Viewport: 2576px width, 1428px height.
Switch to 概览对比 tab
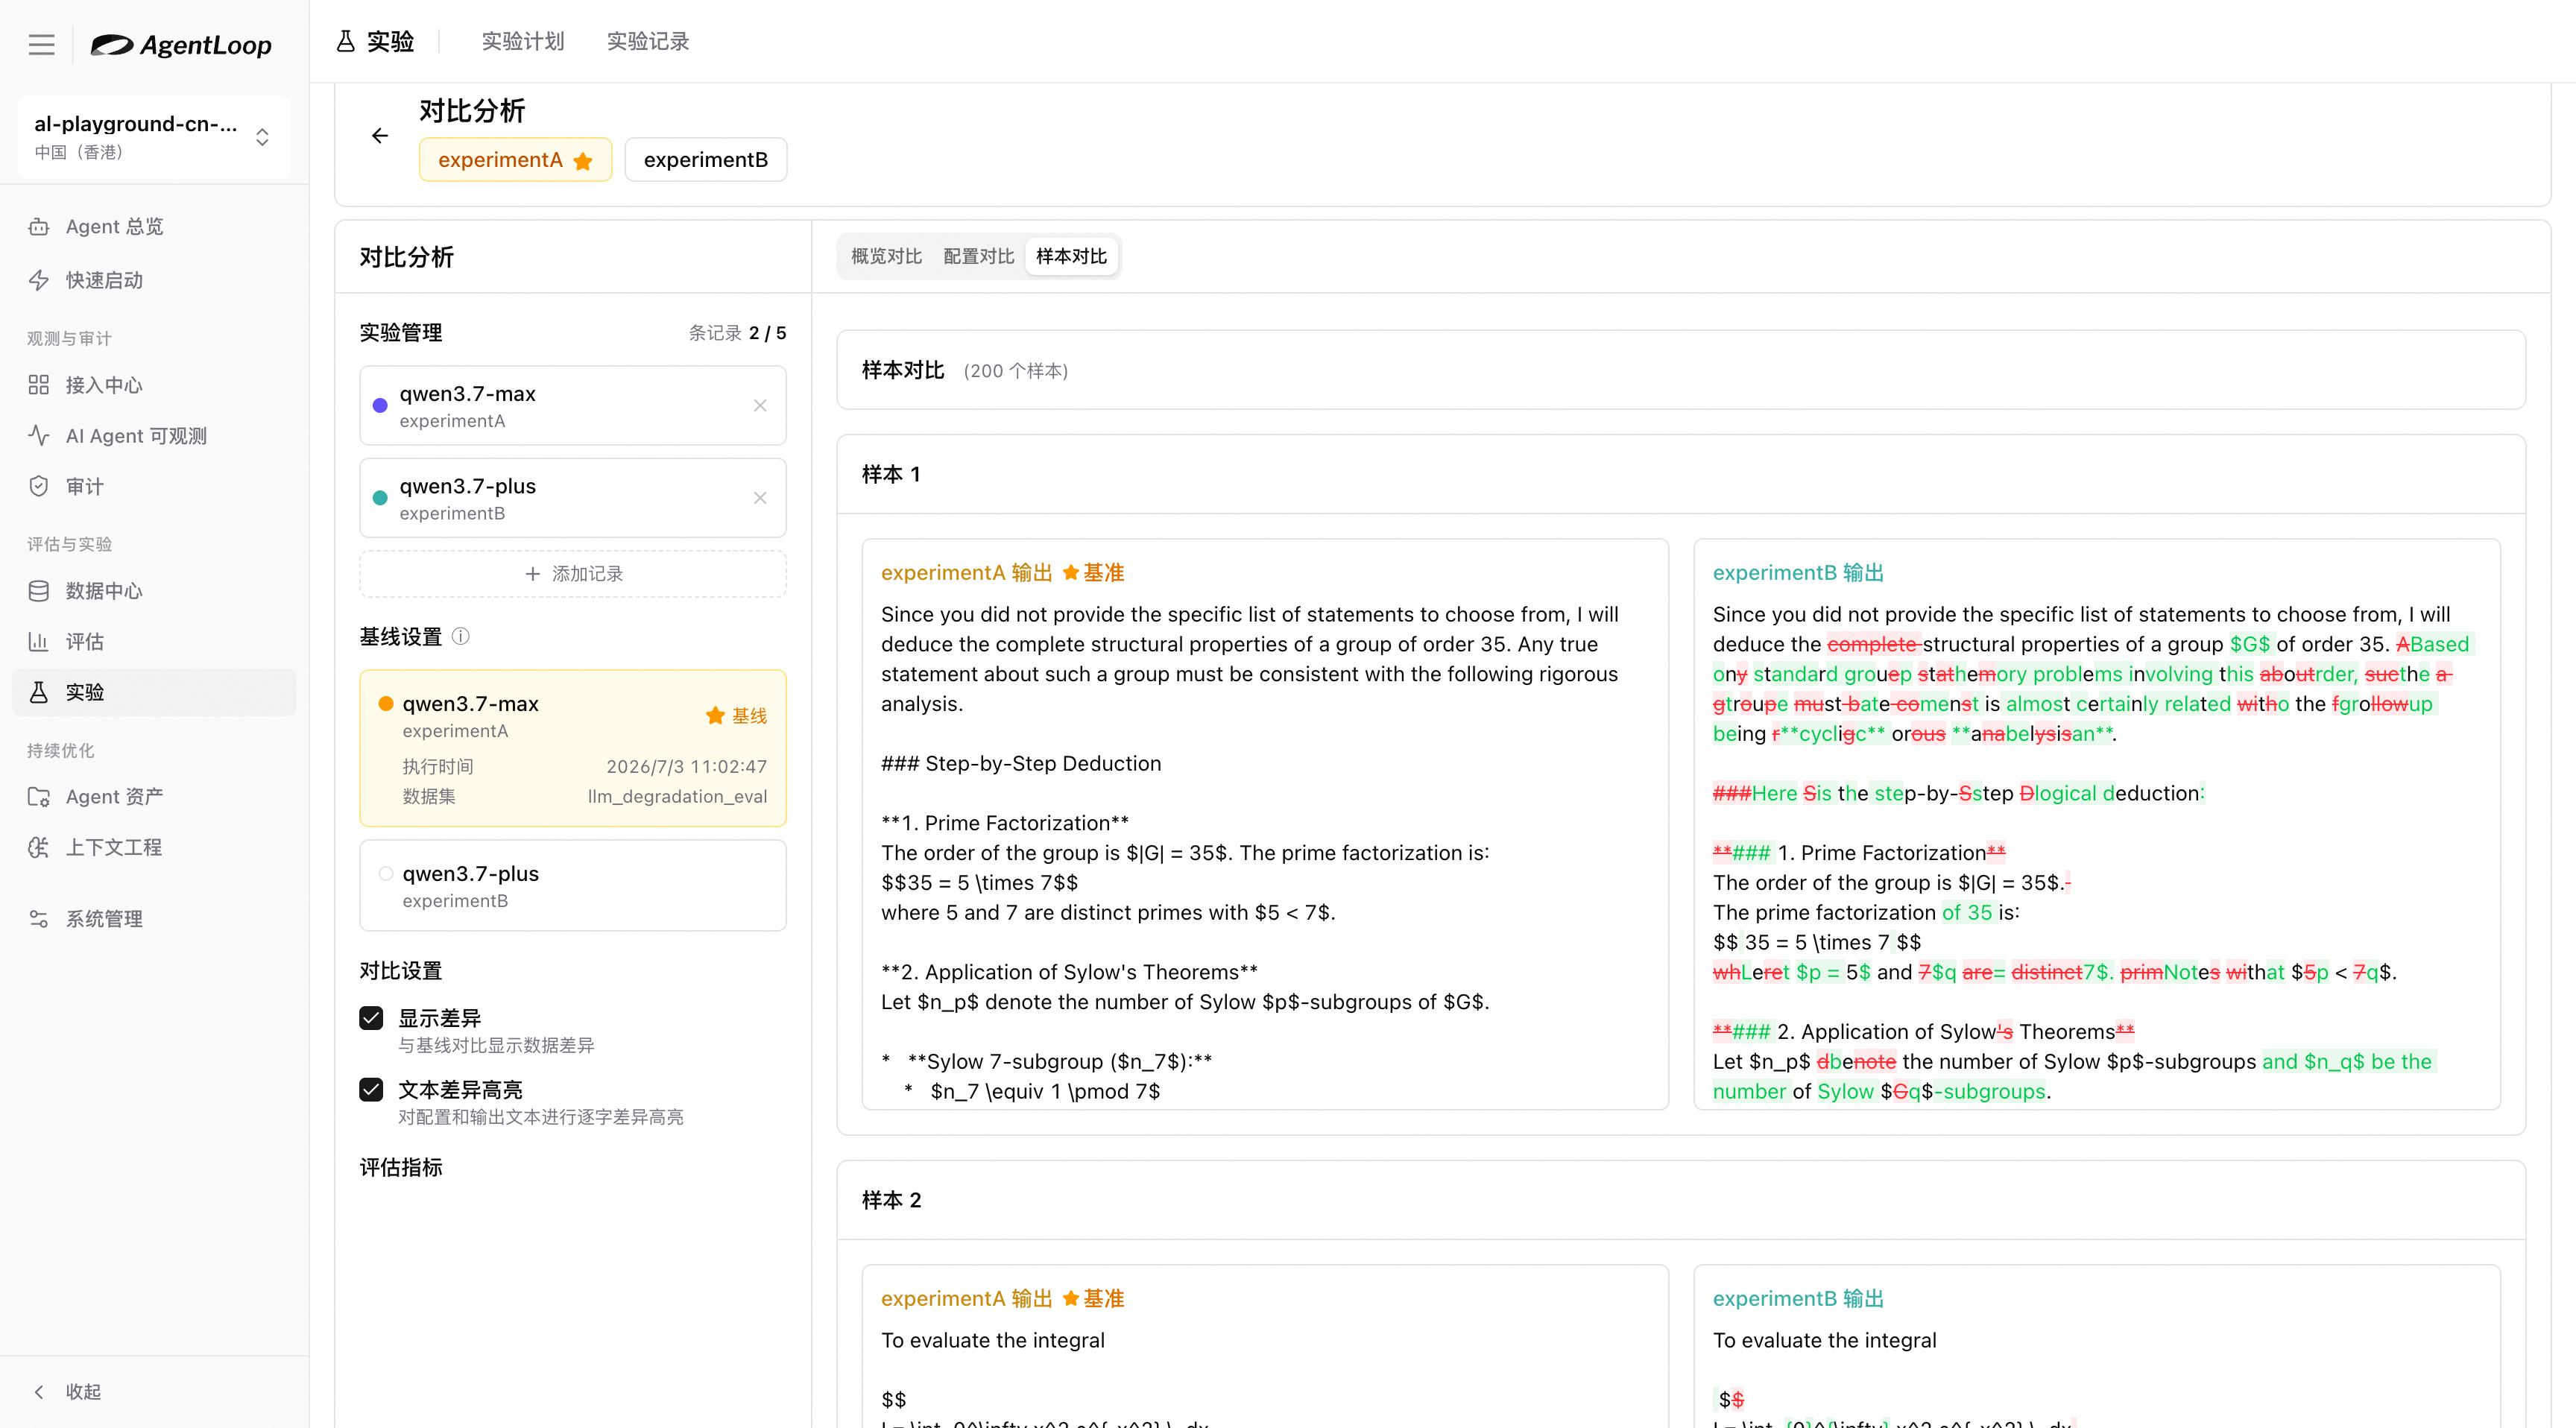(886, 257)
